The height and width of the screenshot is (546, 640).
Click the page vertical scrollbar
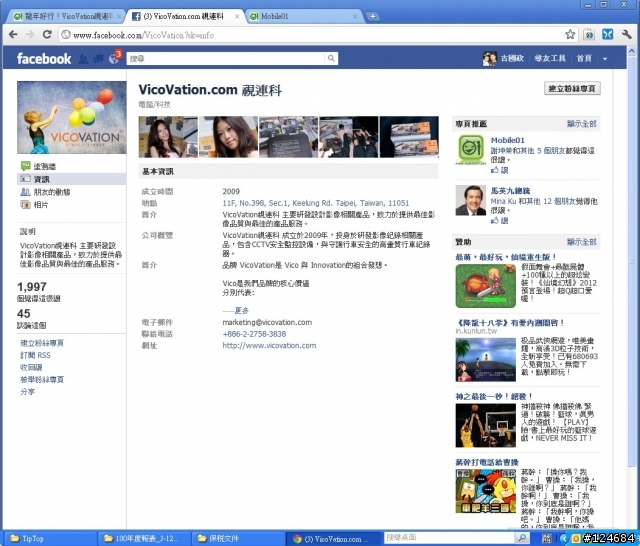(631, 261)
